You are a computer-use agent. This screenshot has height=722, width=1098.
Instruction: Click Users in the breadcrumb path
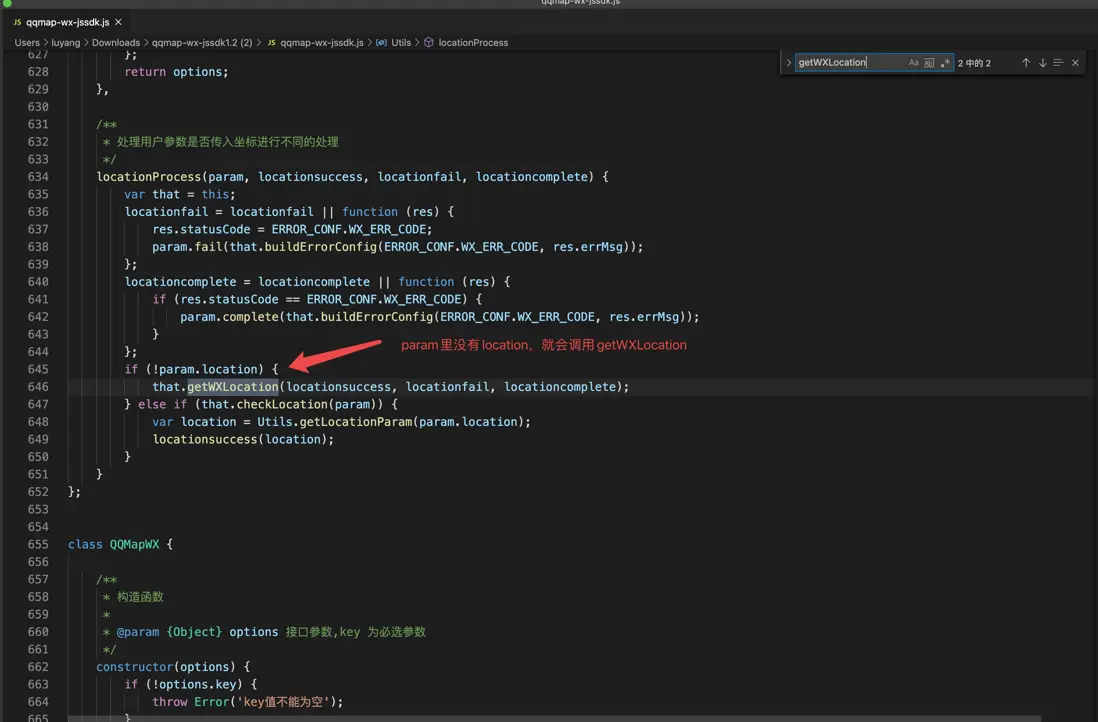[x=27, y=43]
